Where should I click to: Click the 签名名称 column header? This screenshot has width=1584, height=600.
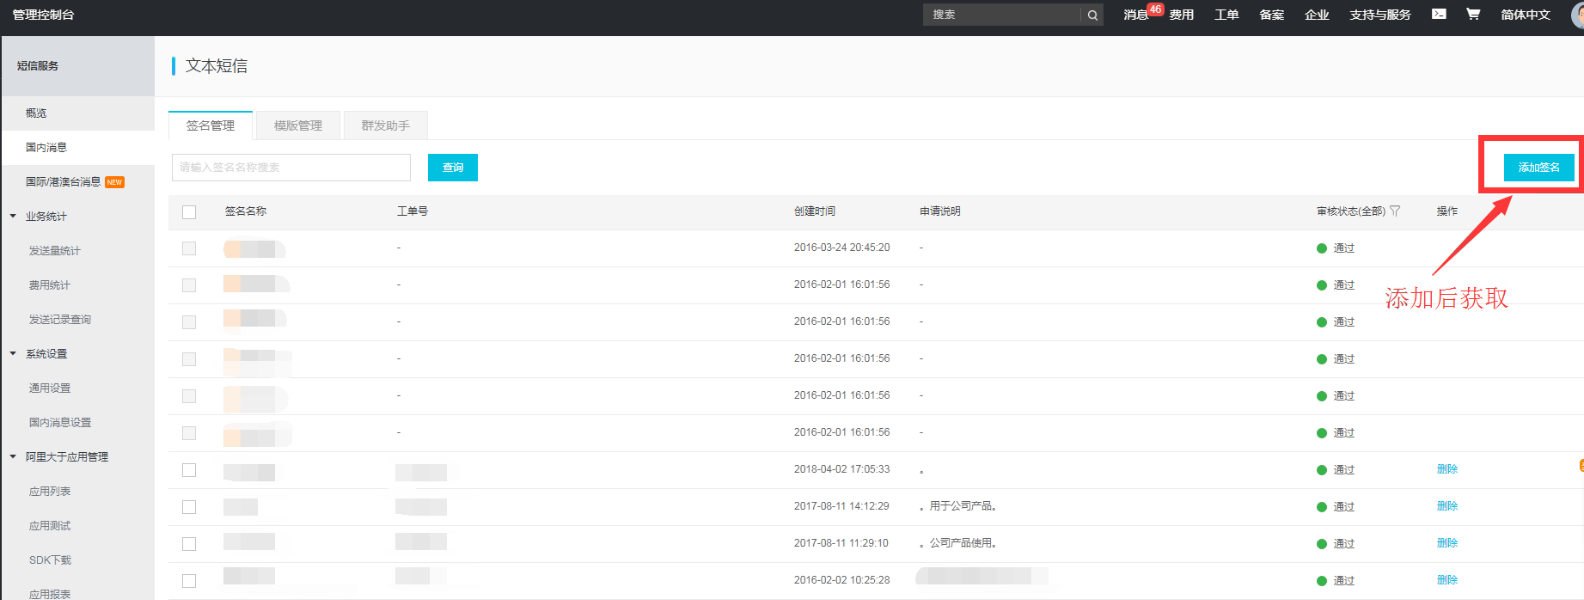pyautogui.click(x=245, y=211)
